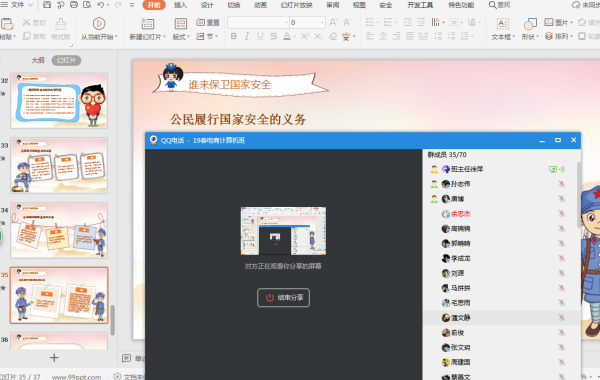Apply underline formatting icon

[260, 36]
